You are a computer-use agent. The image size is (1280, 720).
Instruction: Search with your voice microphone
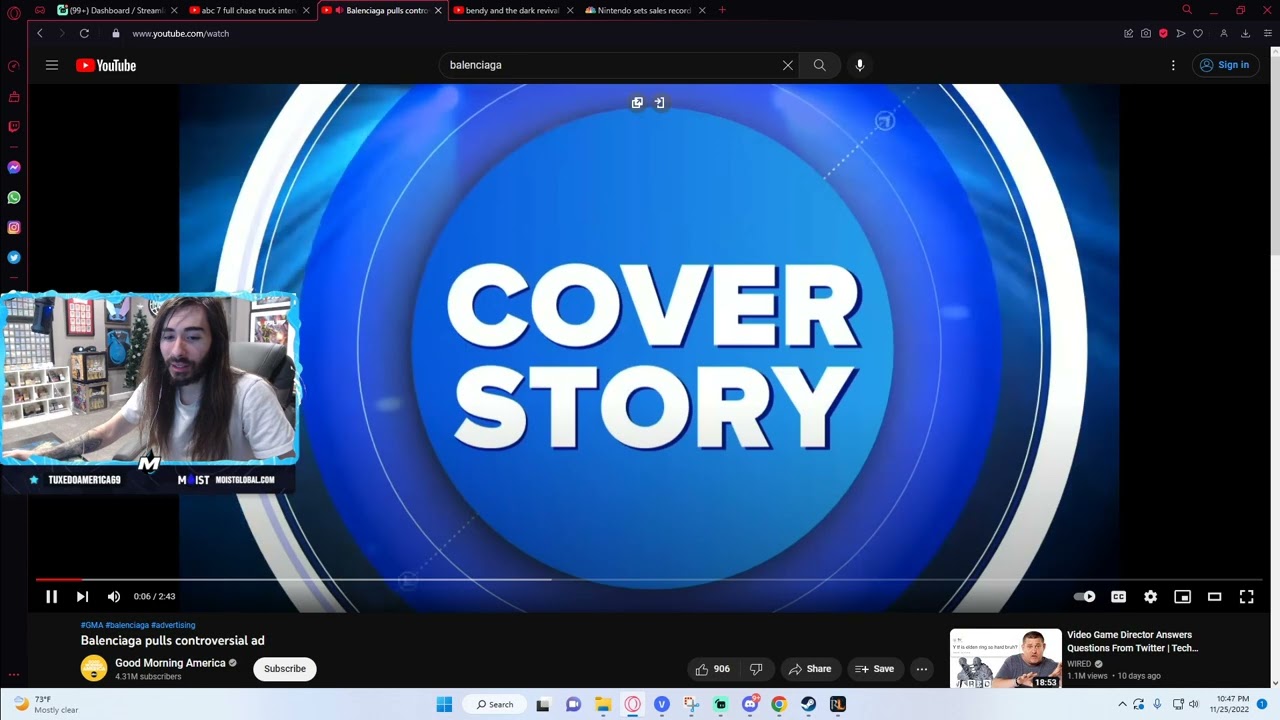(x=859, y=65)
